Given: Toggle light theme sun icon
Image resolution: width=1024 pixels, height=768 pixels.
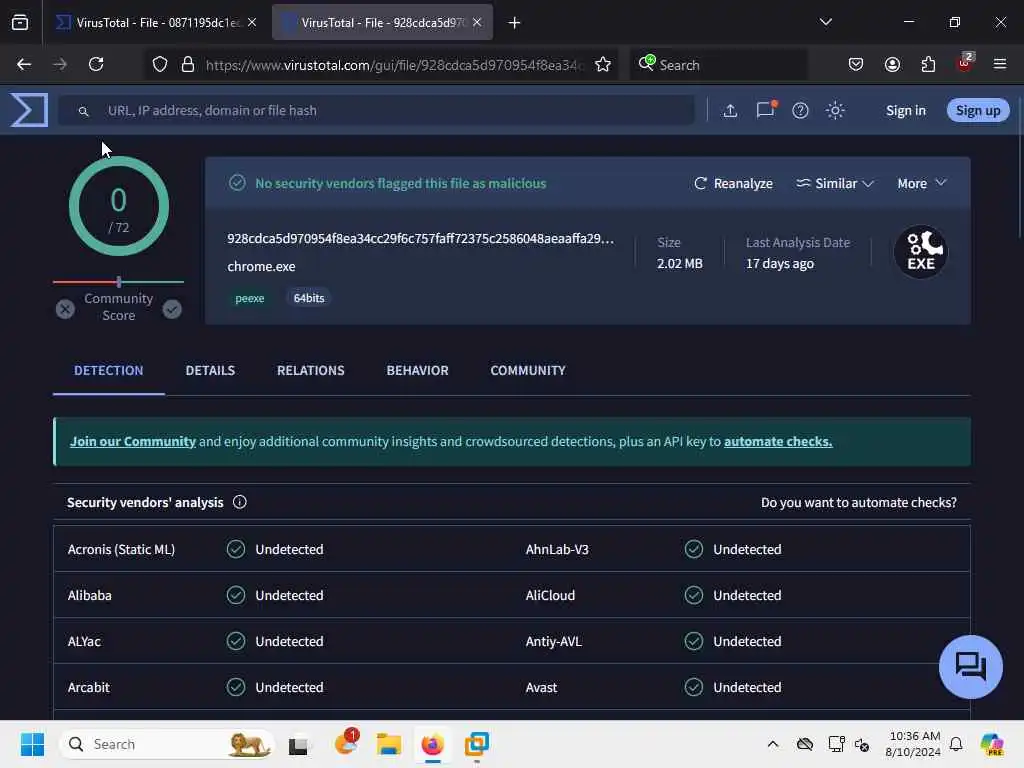Looking at the screenshot, I should coord(835,110).
